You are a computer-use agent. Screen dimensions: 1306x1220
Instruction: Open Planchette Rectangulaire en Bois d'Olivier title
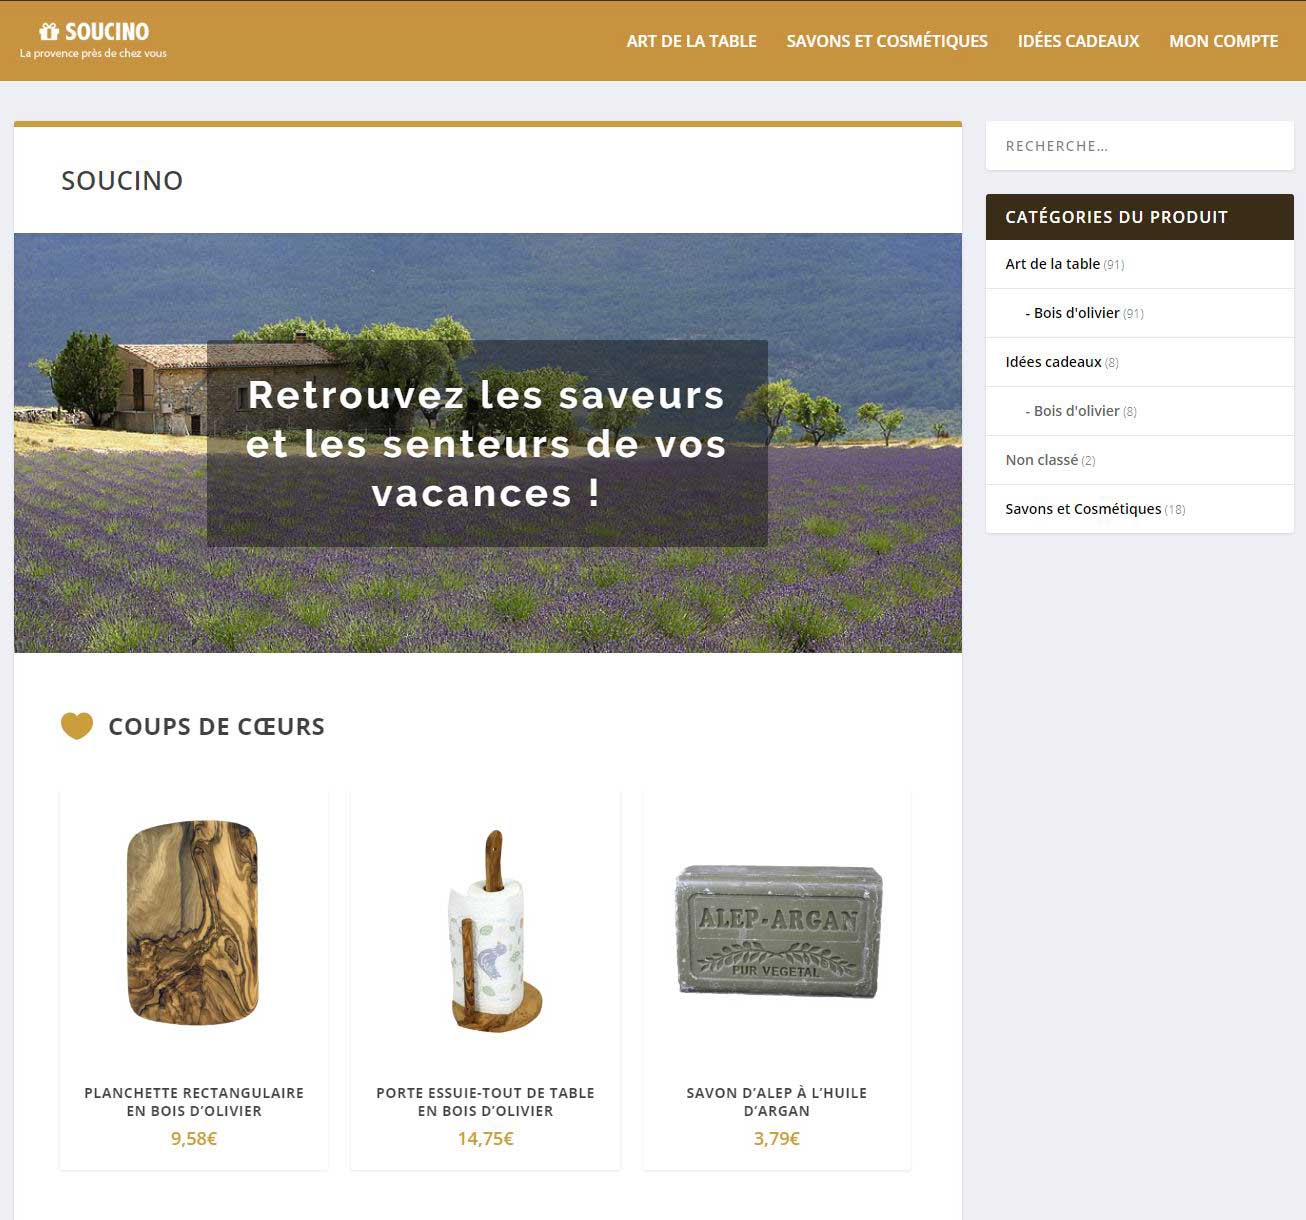tap(194, 1102)
